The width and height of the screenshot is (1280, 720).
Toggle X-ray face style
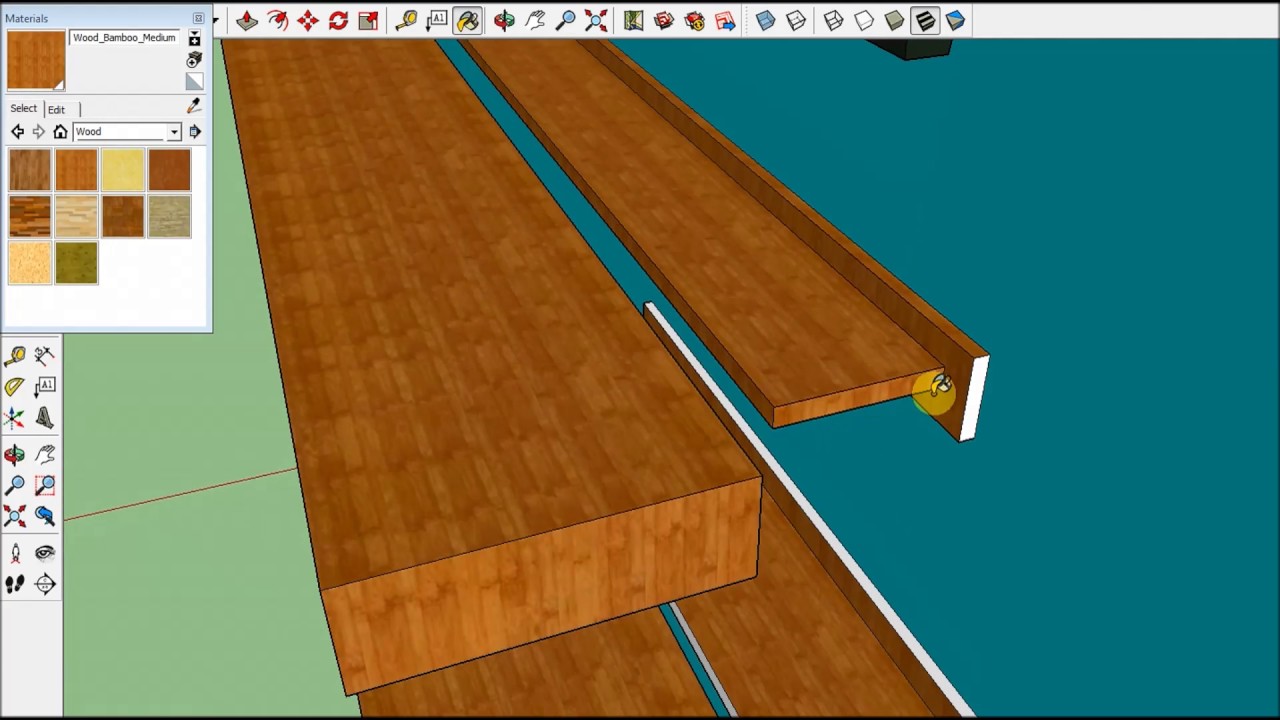tap(765, 20)
